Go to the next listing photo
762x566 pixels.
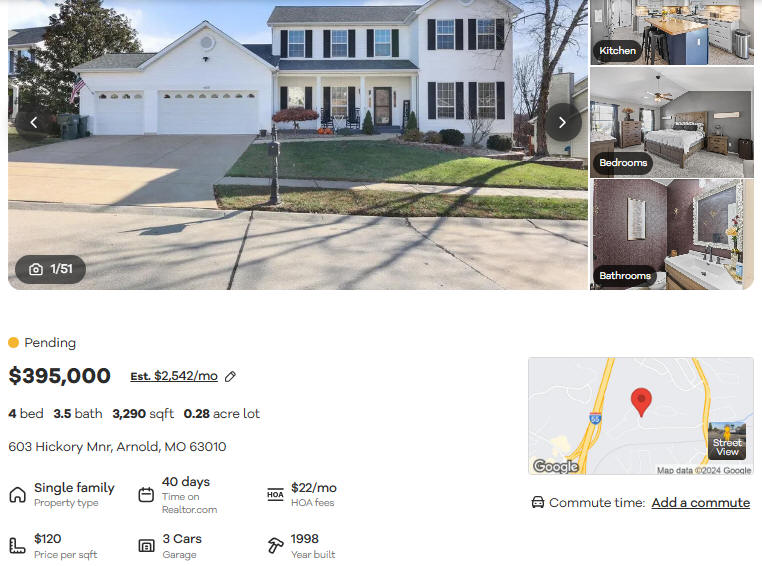pyautogui.click(x=562, y=122)
